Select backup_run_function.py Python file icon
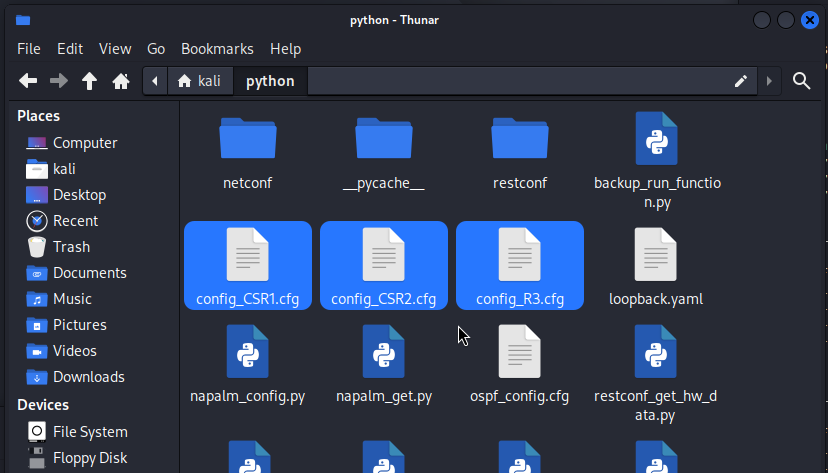 [656, 138]
